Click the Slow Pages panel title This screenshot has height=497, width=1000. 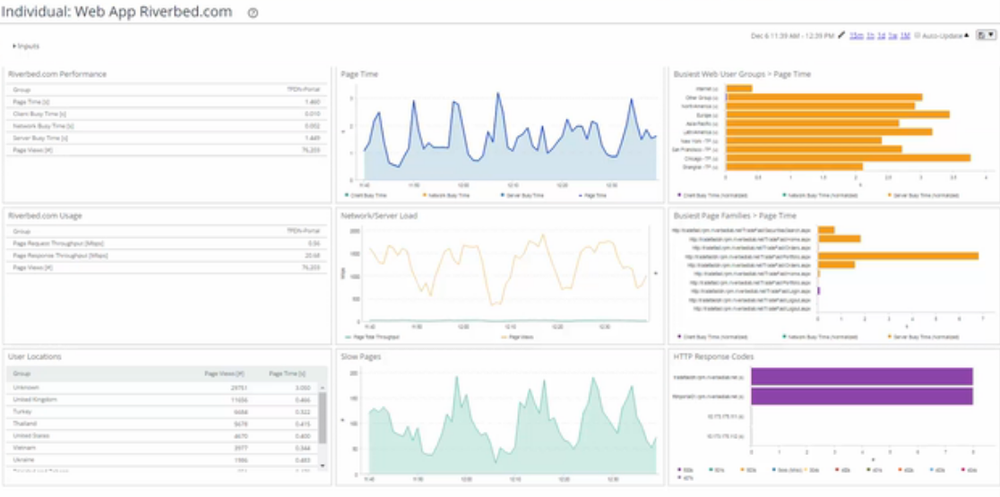(361, 357)
